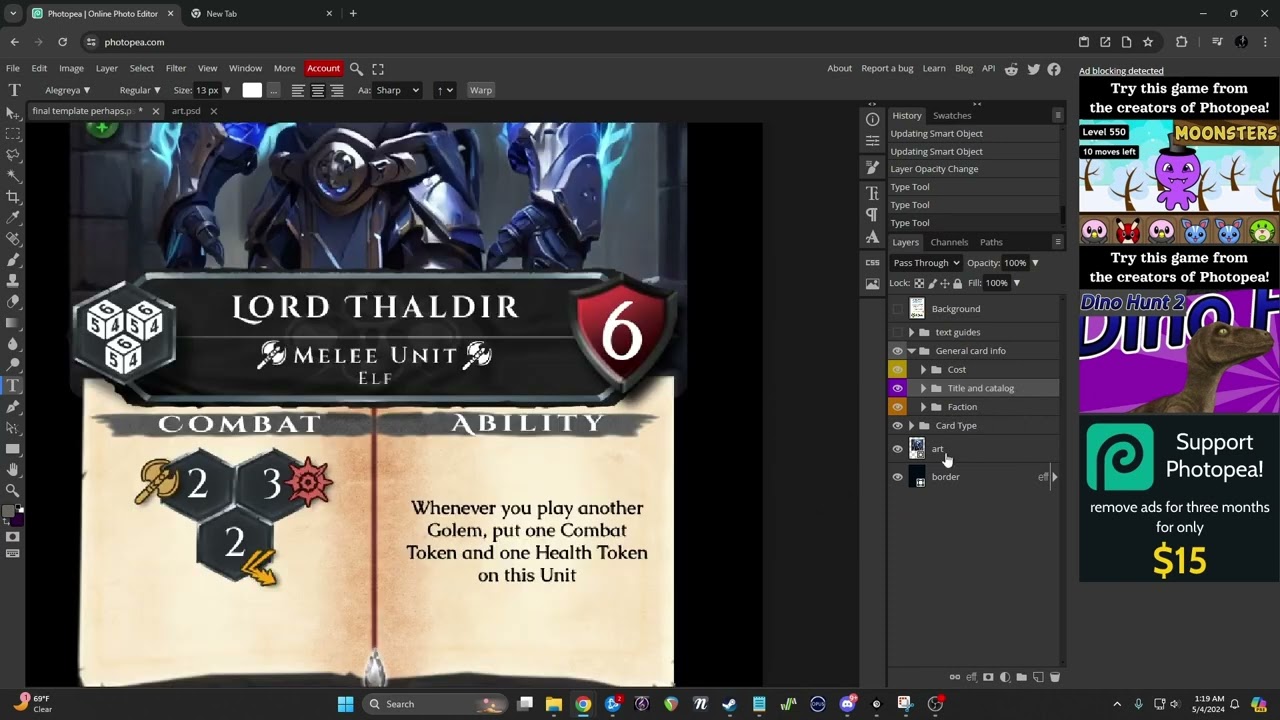The height and width of the screenshot is (720, 1280).
Task: Open the Regular font style dropdown
Action: click(139, 90)
